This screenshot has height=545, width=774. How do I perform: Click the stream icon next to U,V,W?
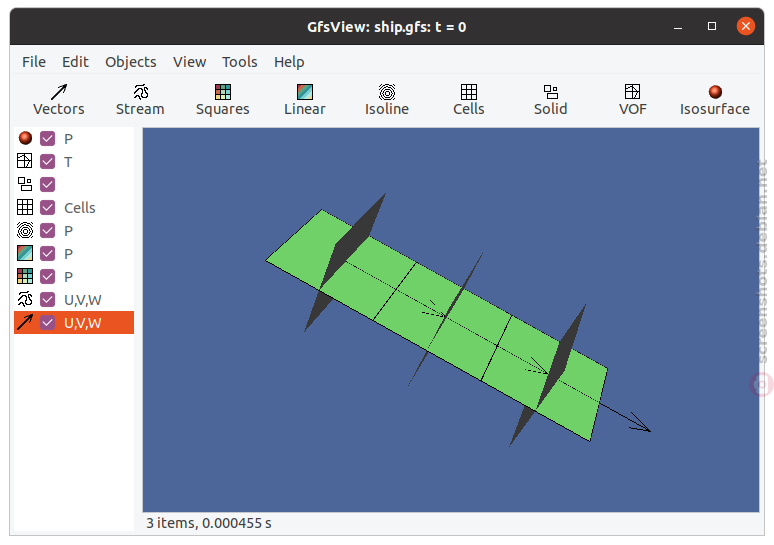click(x=25, y=299)
